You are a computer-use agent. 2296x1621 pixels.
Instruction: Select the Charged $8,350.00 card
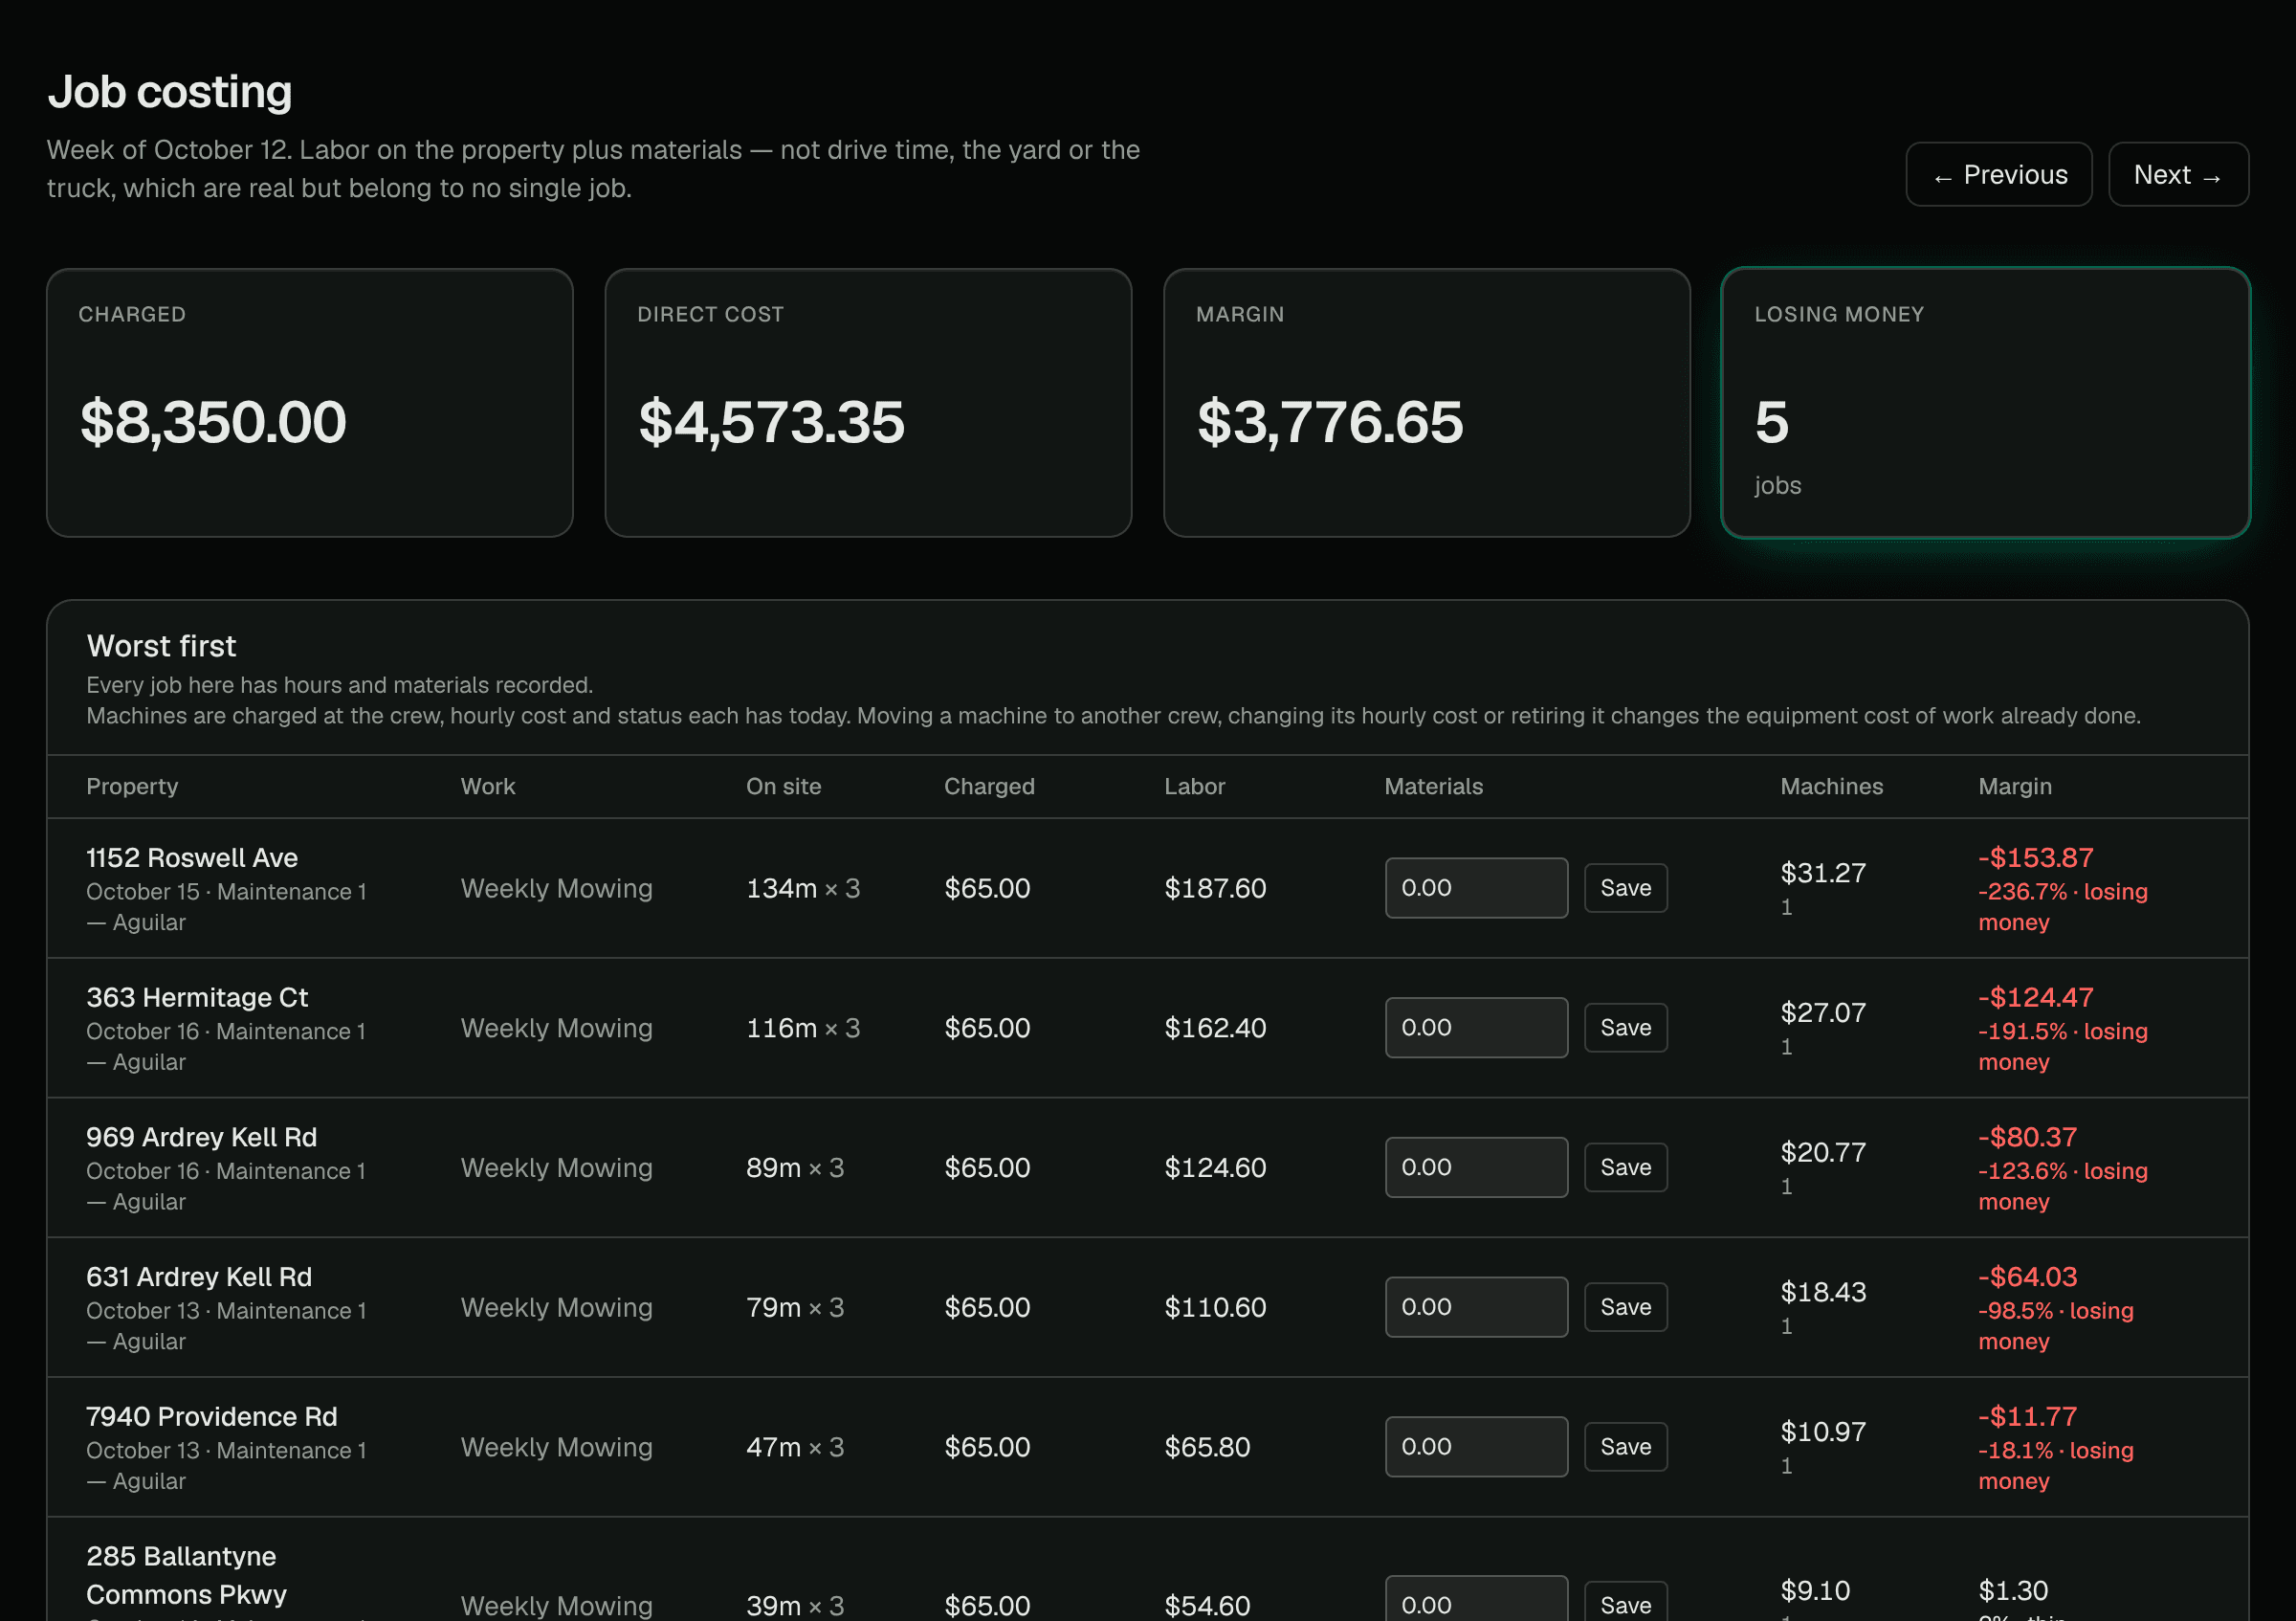310,402
